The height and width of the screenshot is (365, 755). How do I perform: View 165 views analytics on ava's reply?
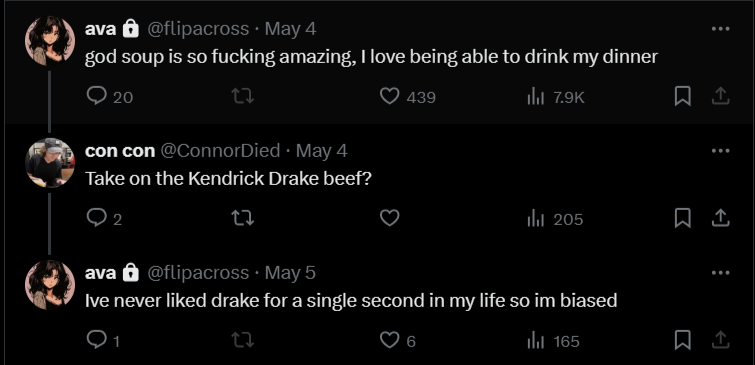(x=553, y=341)
